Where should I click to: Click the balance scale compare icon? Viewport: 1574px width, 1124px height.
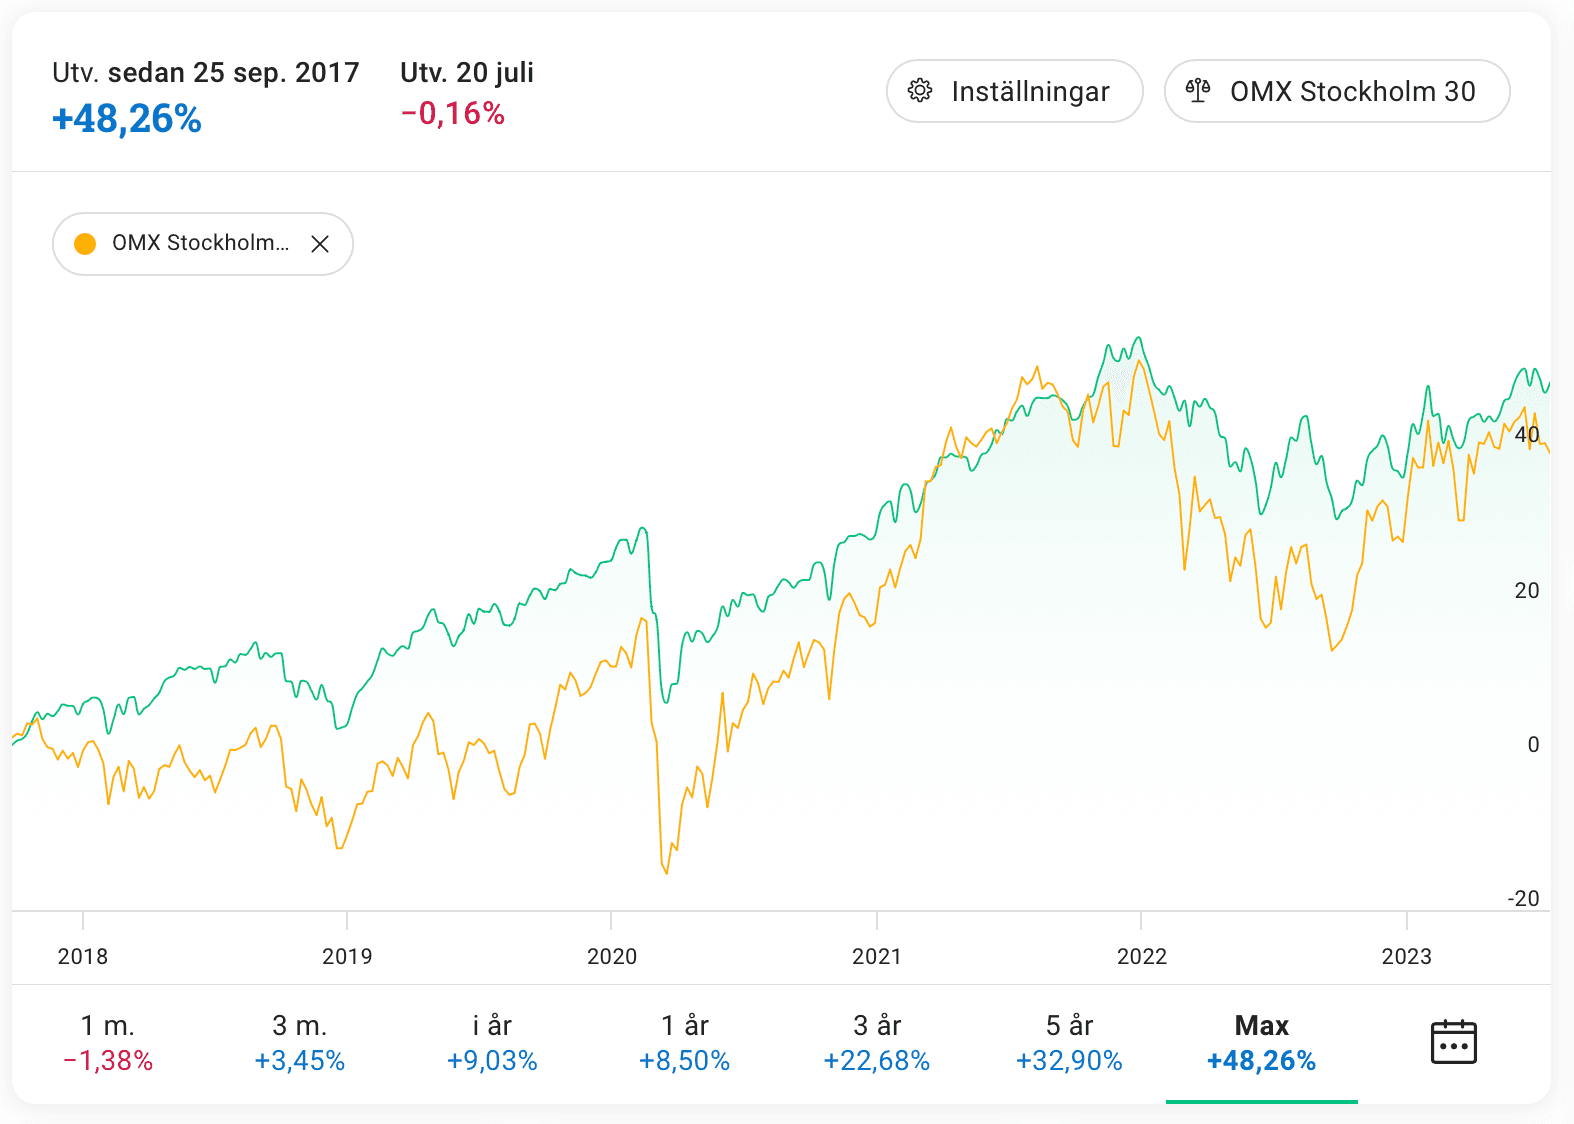click(x=1198, y=91)
